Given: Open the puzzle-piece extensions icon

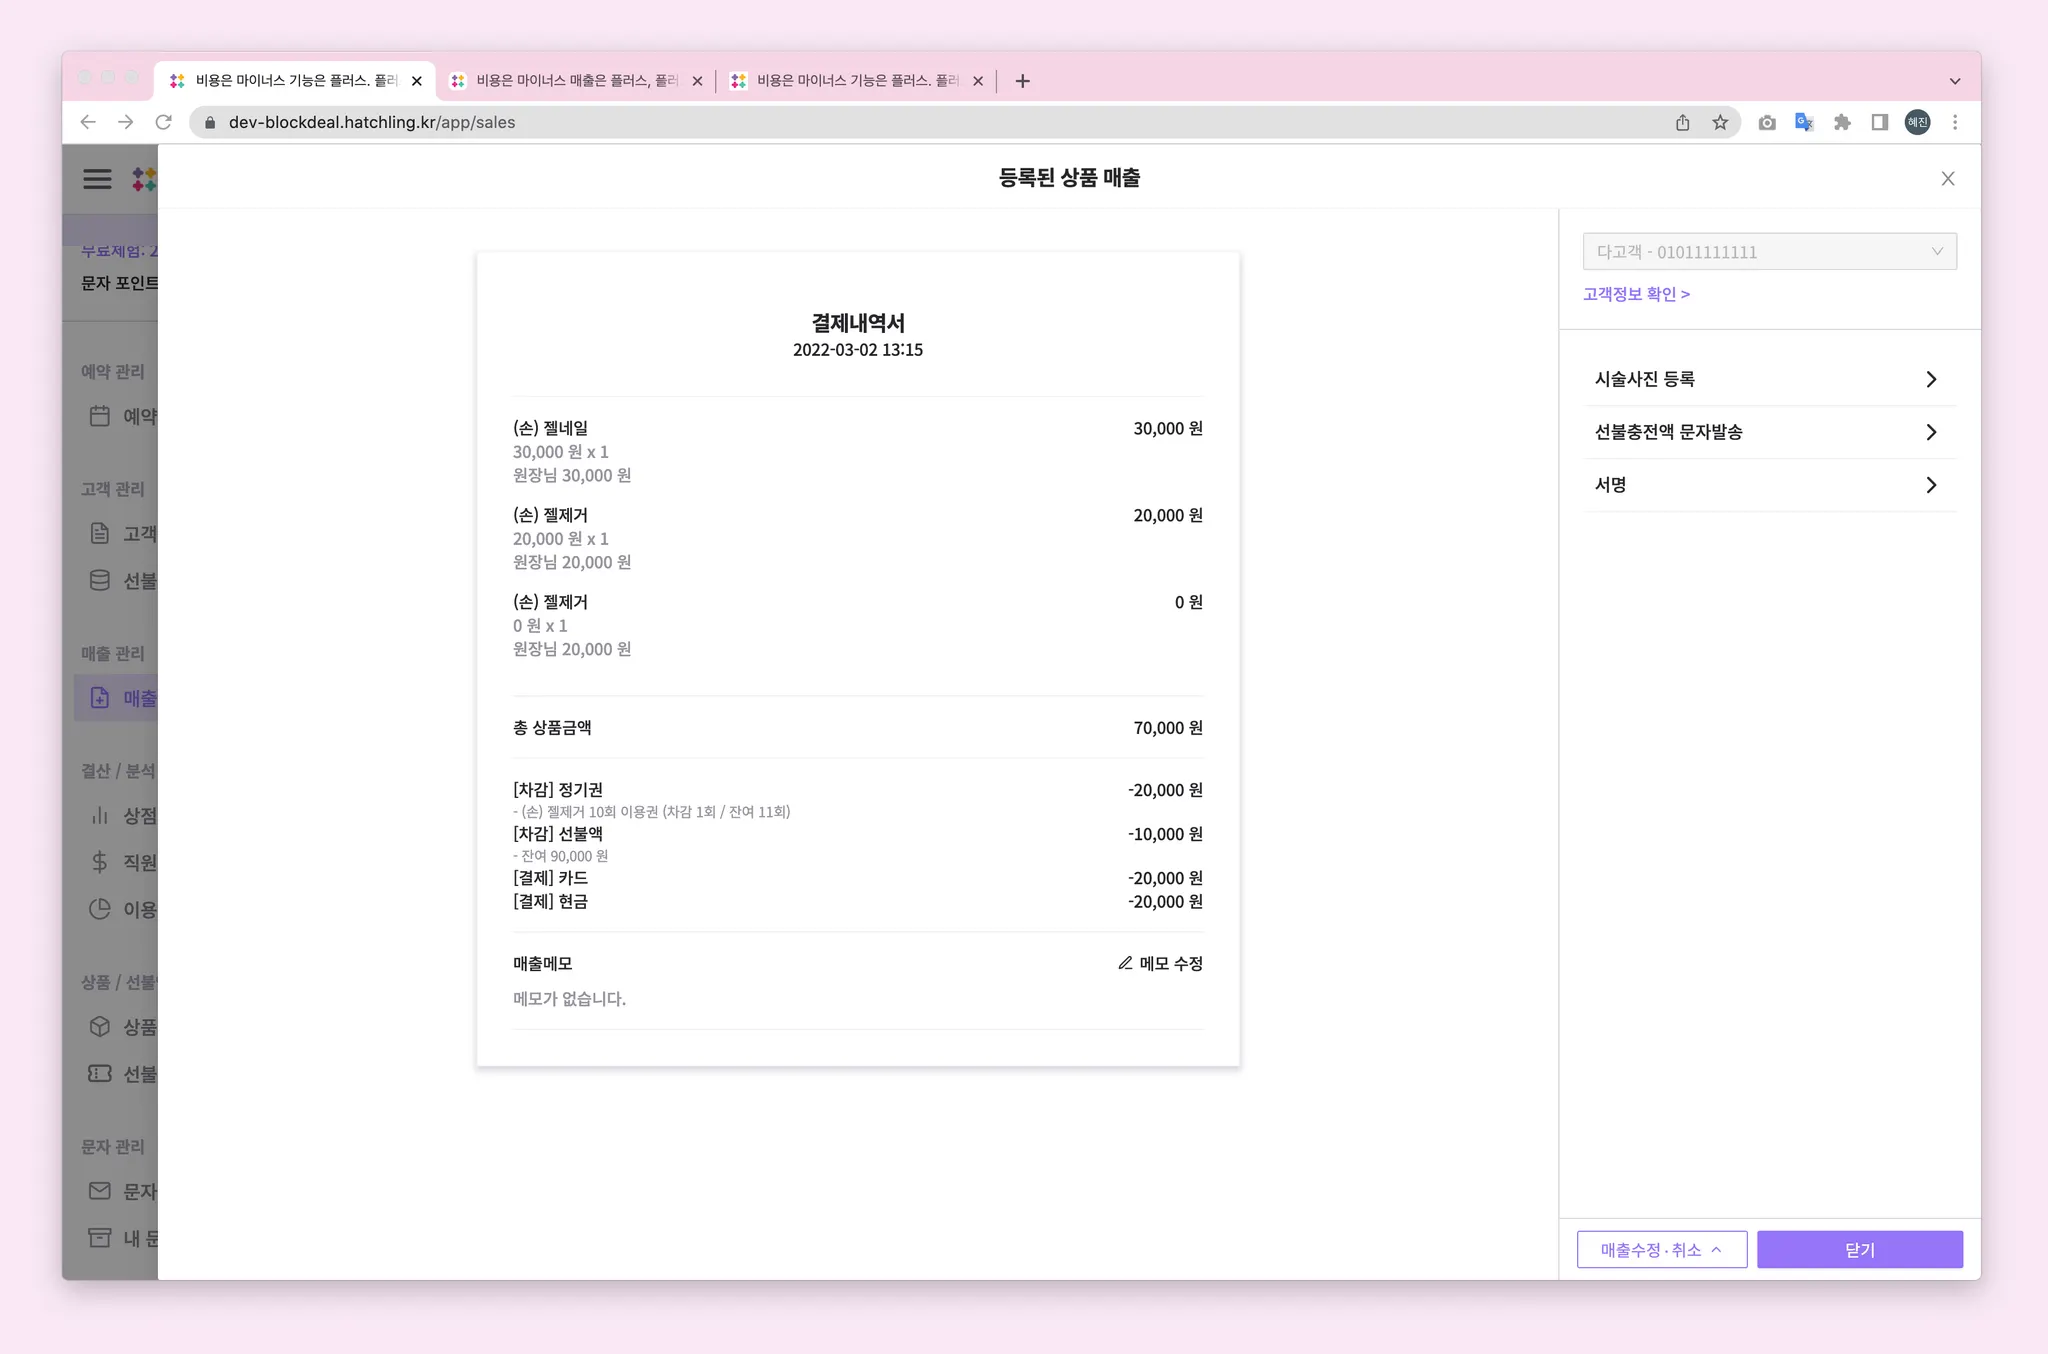Looking at the screenshot, I should 1842,122.
